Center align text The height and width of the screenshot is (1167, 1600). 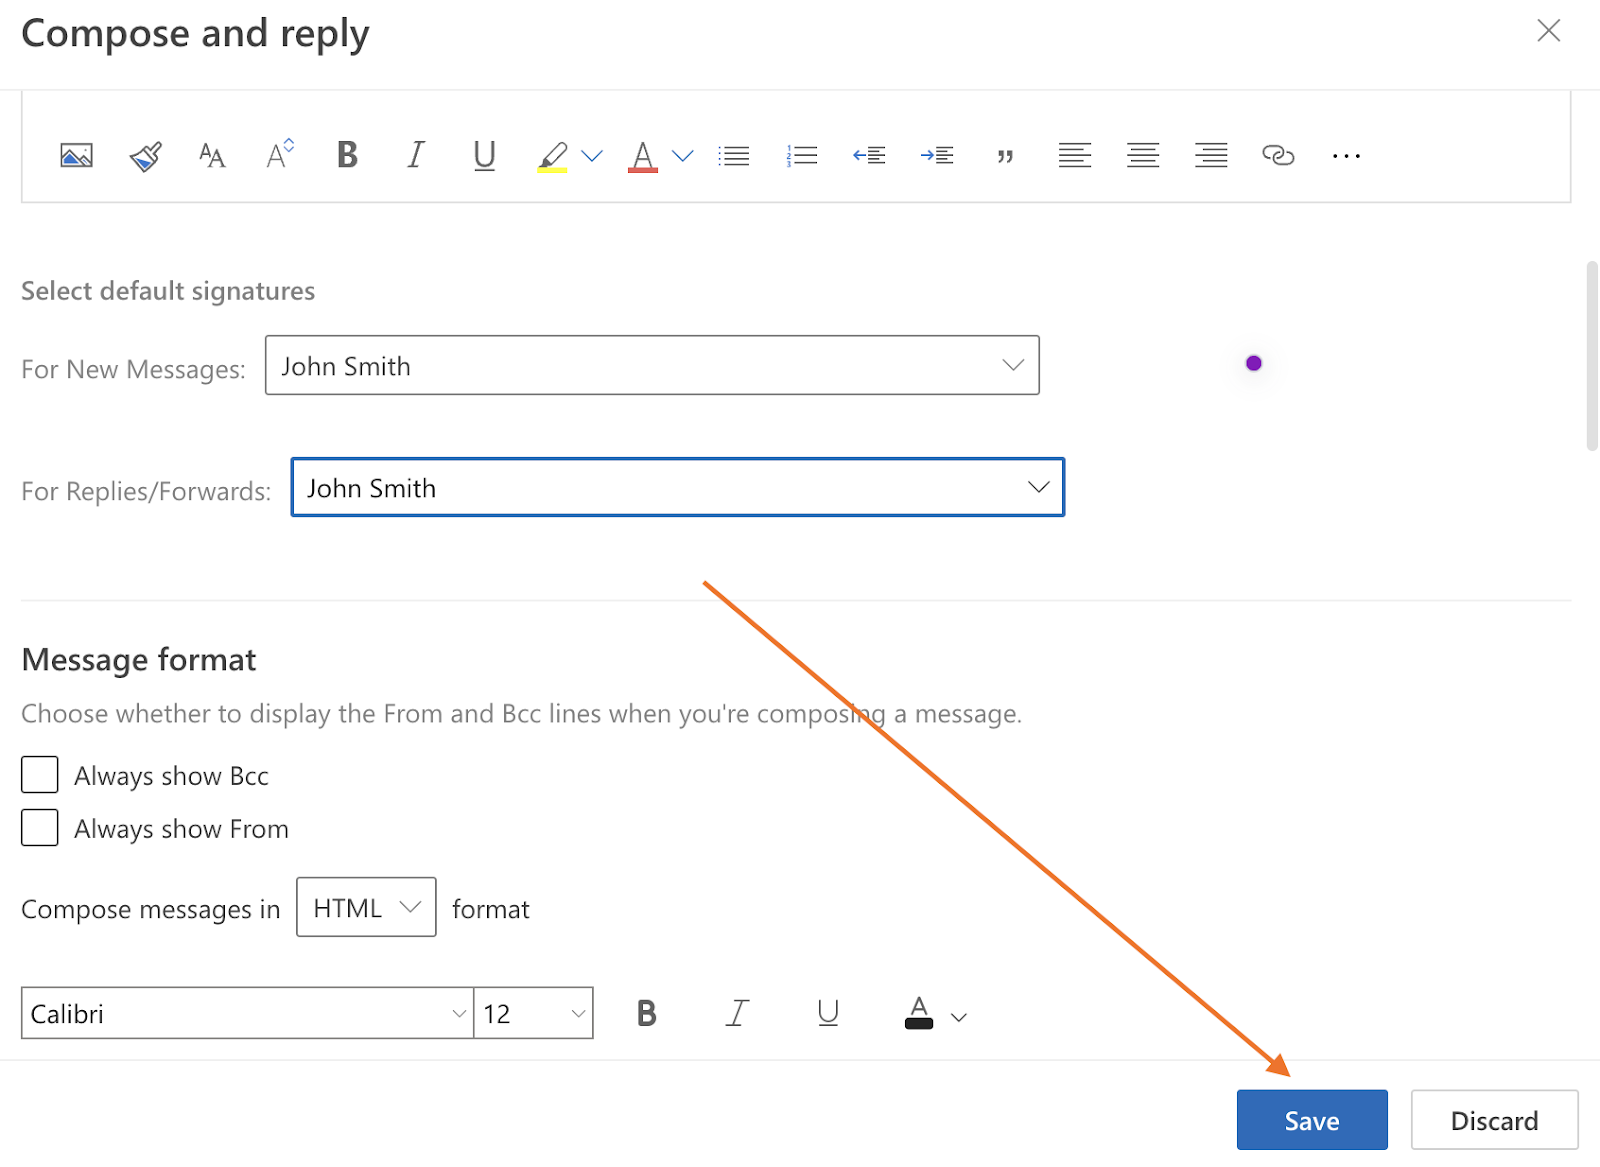pyautogui.click(x=1143, y=155)
